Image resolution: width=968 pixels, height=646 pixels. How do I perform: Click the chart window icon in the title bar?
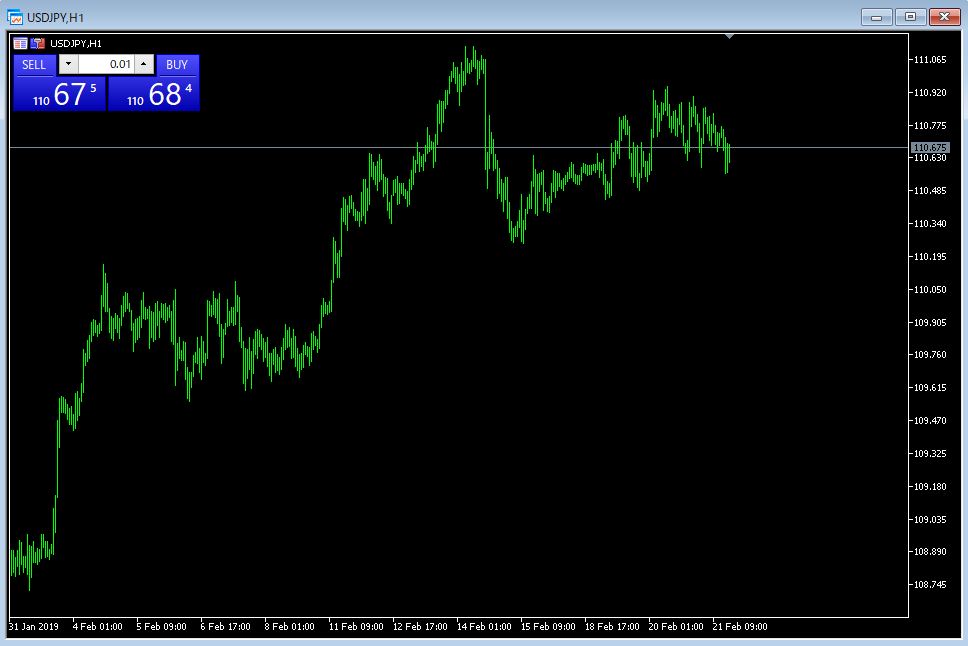[x=14, y=17]
